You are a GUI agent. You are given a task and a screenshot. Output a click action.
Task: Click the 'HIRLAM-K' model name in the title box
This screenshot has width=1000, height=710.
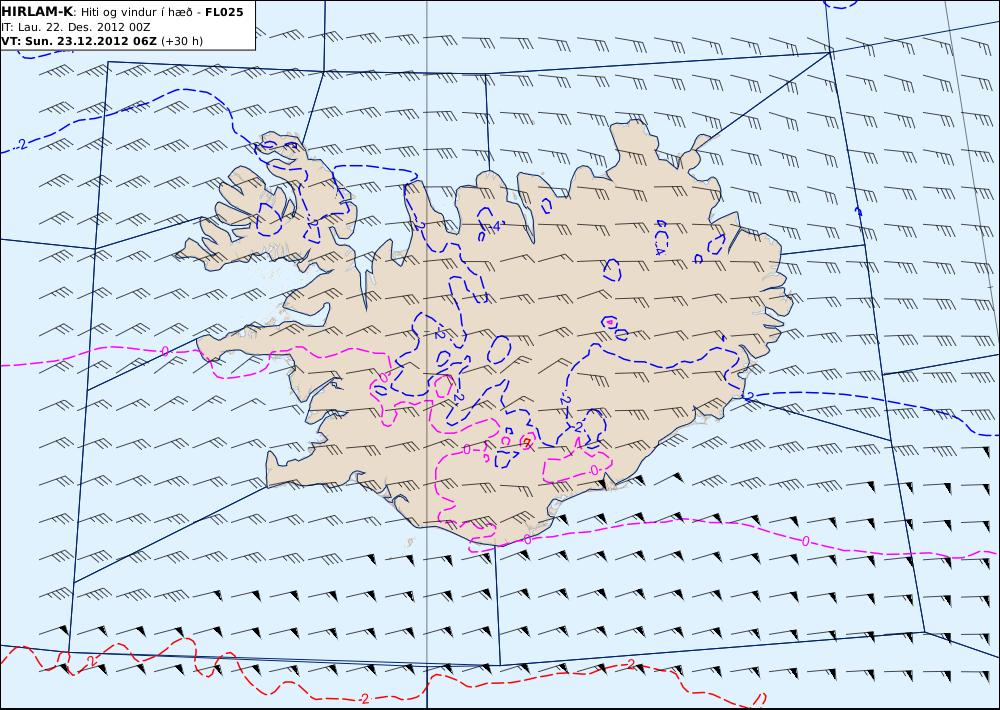point(37,12)
